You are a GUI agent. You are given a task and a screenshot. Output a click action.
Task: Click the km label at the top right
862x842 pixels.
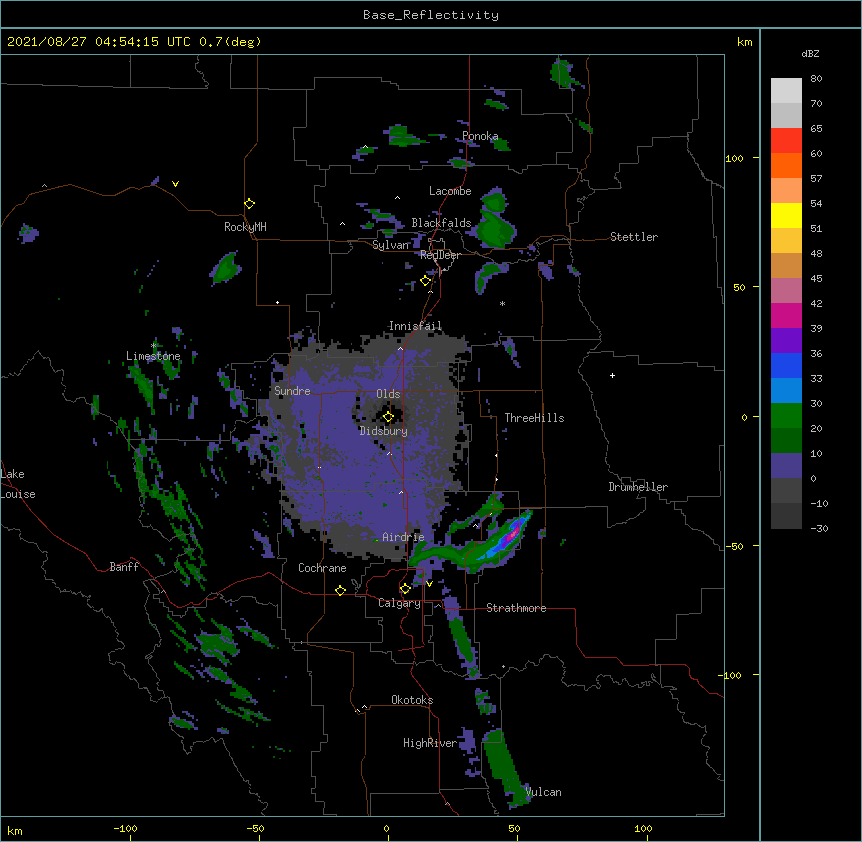click(745, 42)
